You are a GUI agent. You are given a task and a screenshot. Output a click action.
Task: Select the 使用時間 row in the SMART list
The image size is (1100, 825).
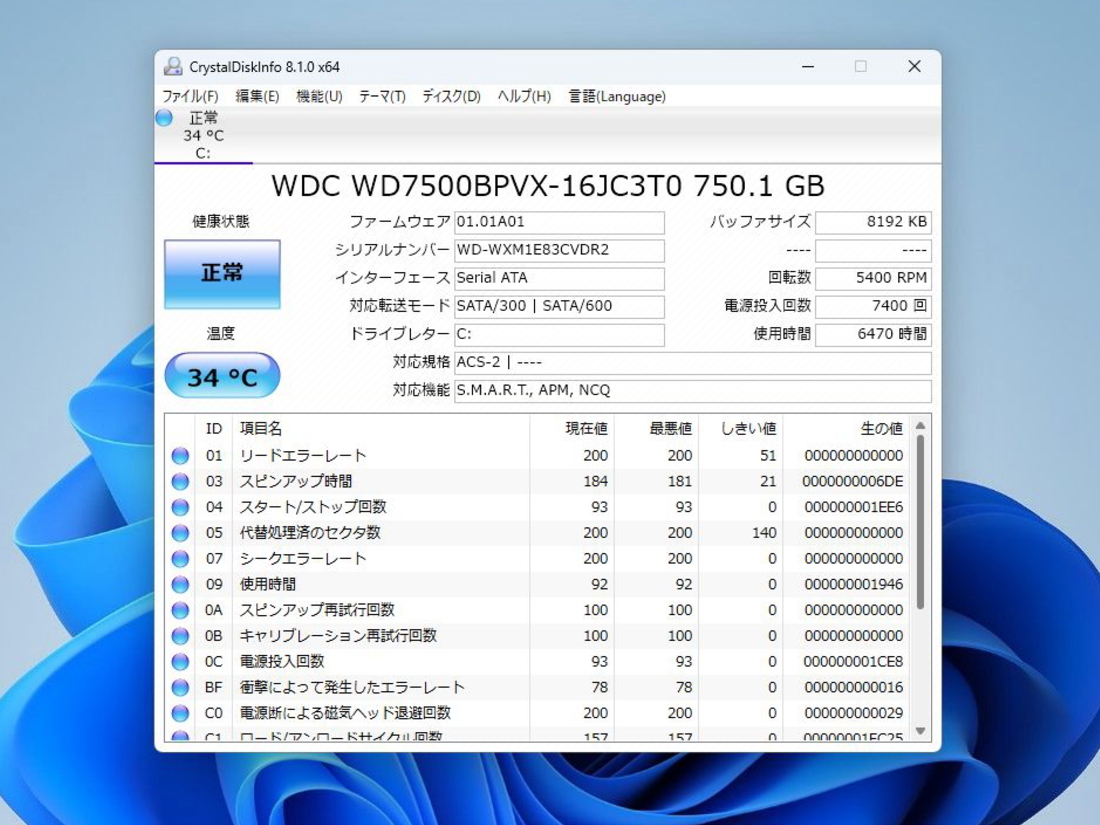[x=538, y=584]
